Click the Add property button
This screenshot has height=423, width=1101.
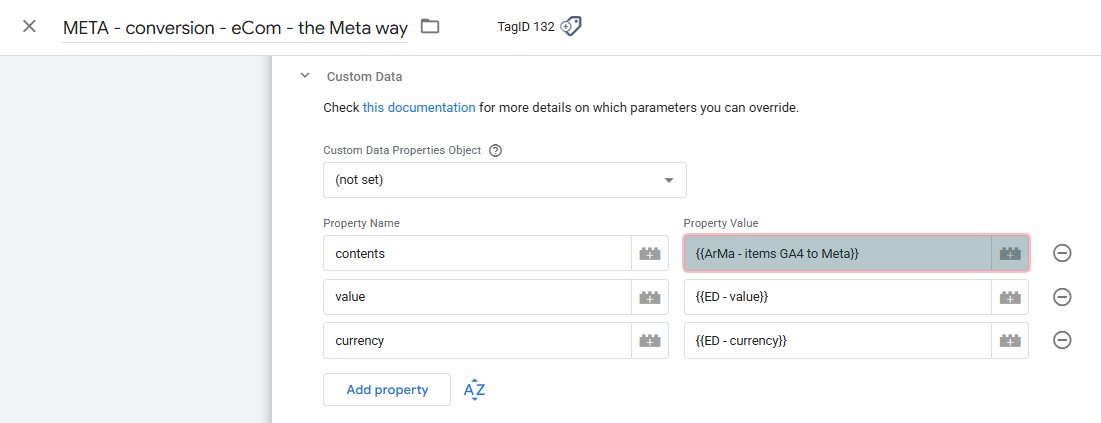pyautogui.click(x=387, y=389)
